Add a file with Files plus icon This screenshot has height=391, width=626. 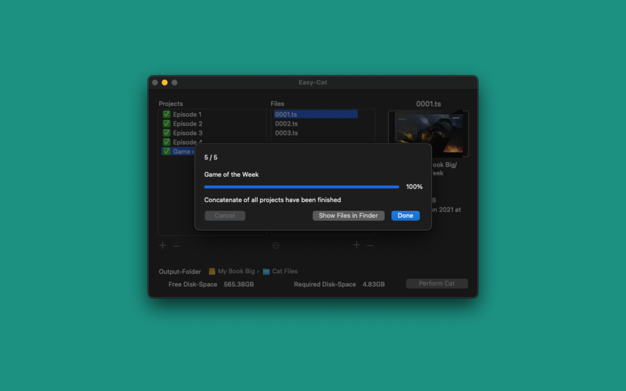[357, 245]
